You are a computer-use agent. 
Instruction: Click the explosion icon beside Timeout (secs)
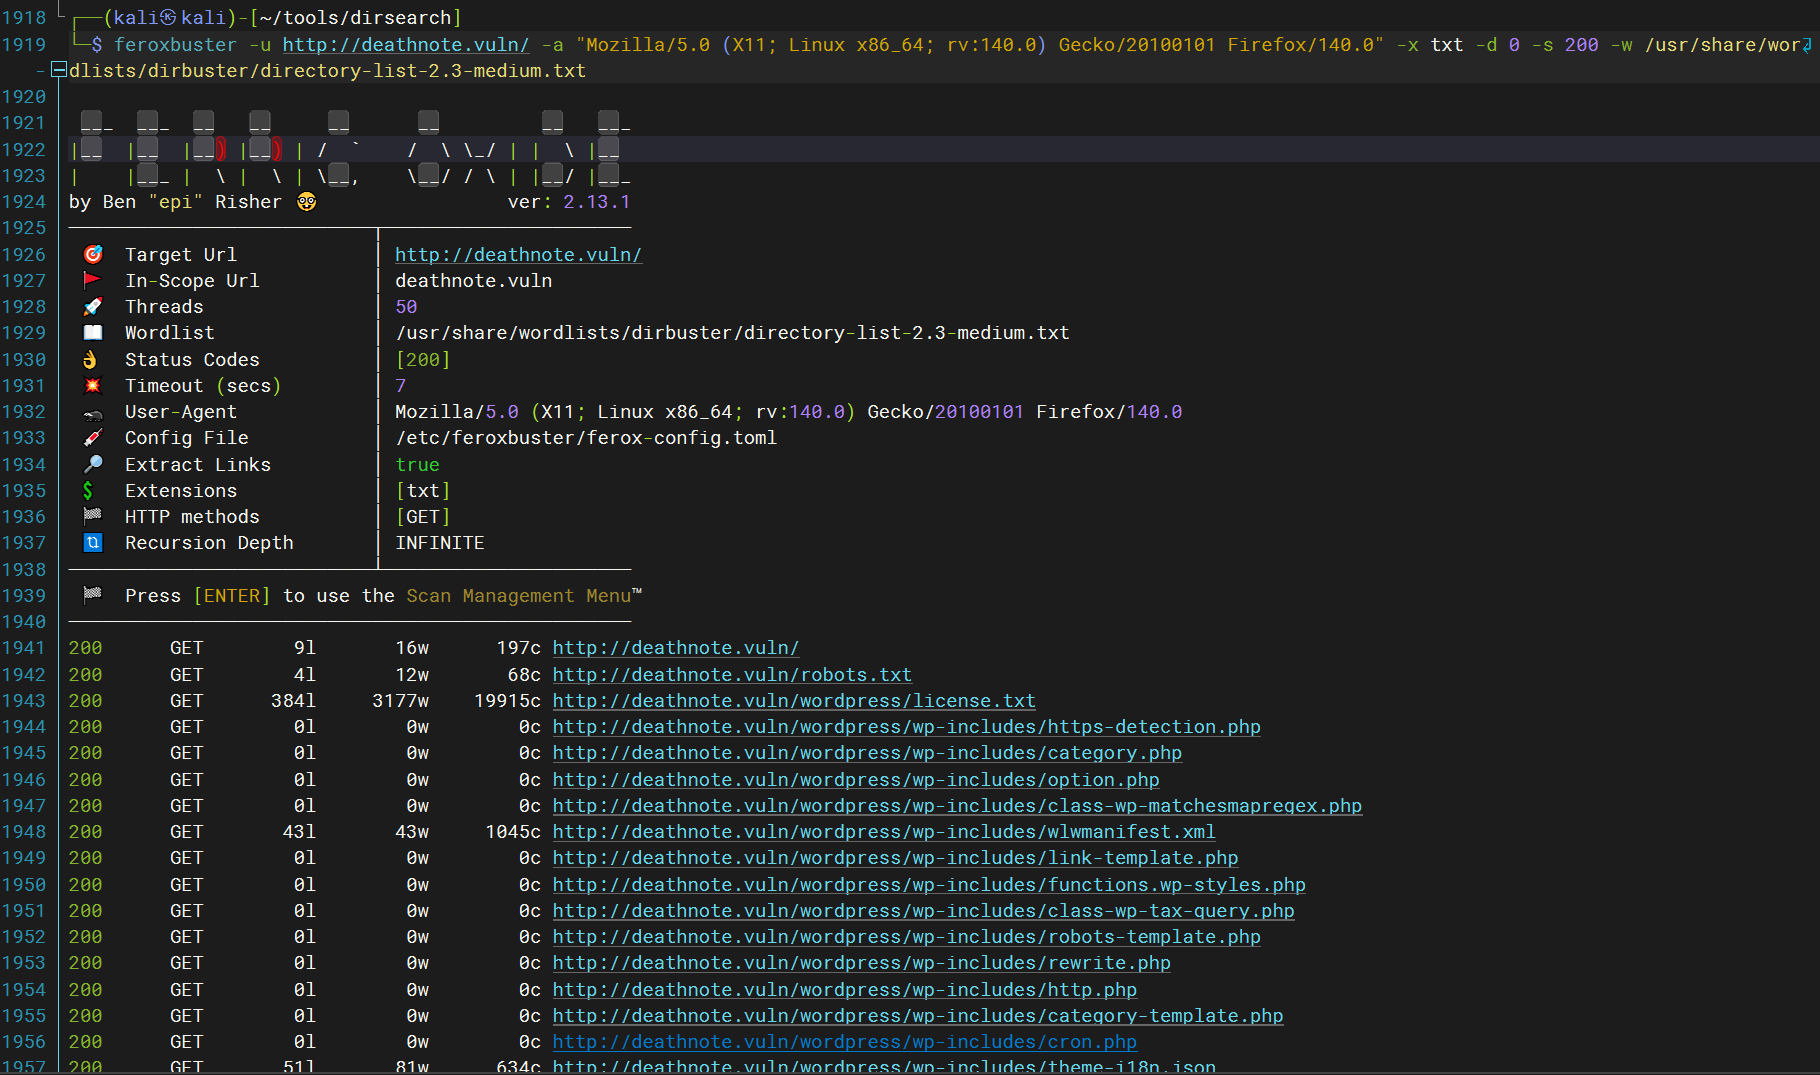[x=93, y=385]
